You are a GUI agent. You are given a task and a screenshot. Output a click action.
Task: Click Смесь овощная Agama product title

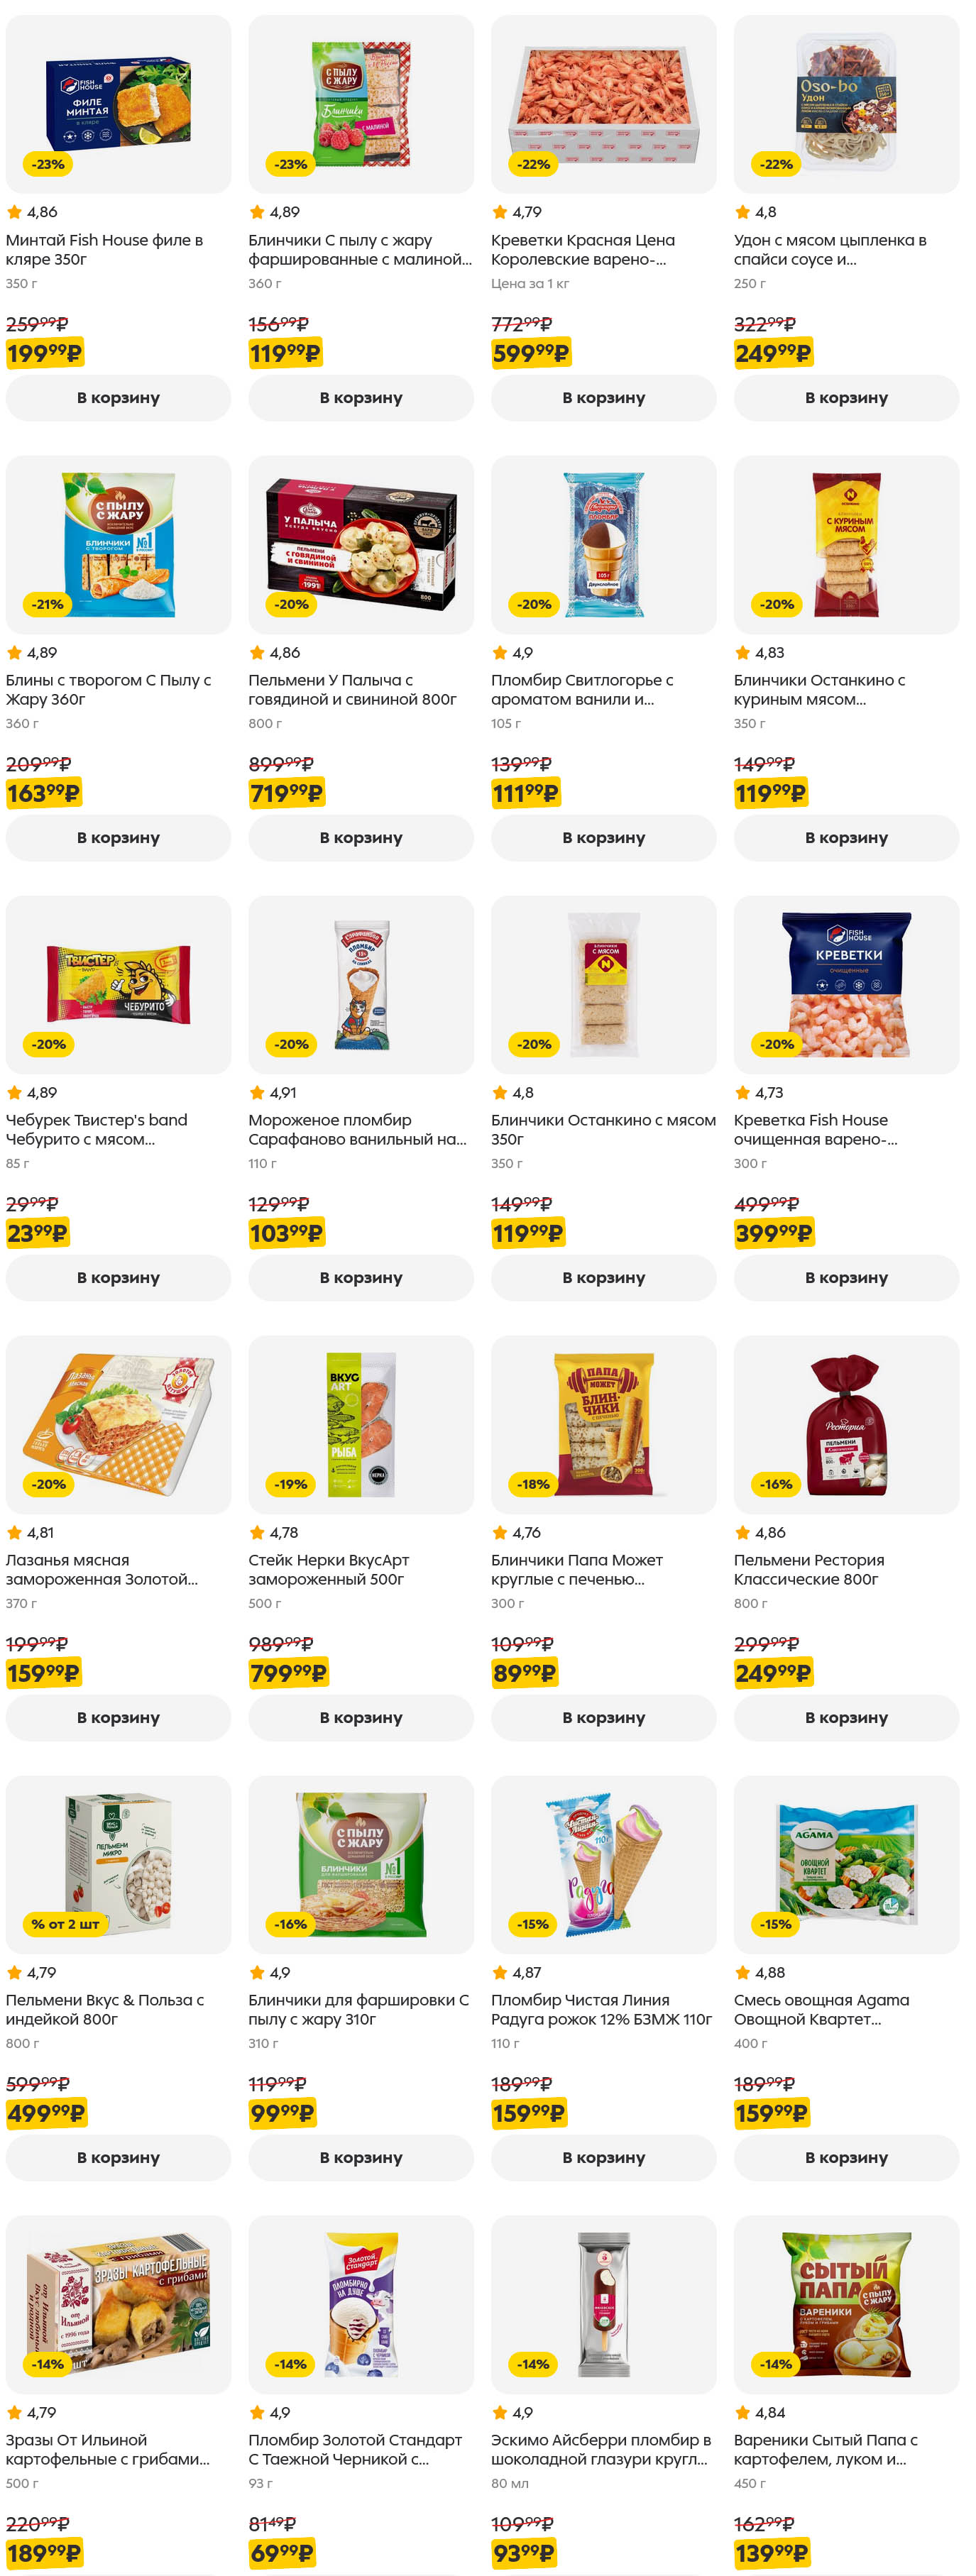[x=821, y=2010]
